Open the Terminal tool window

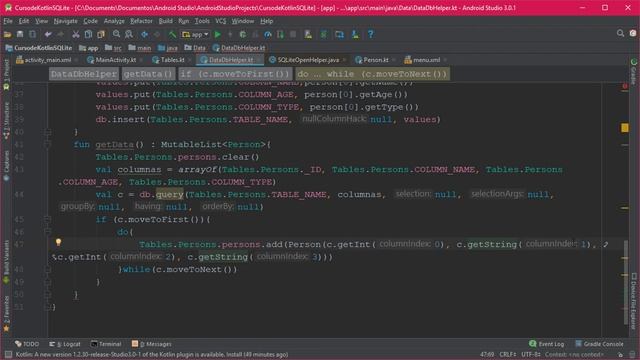click(106, 344)
